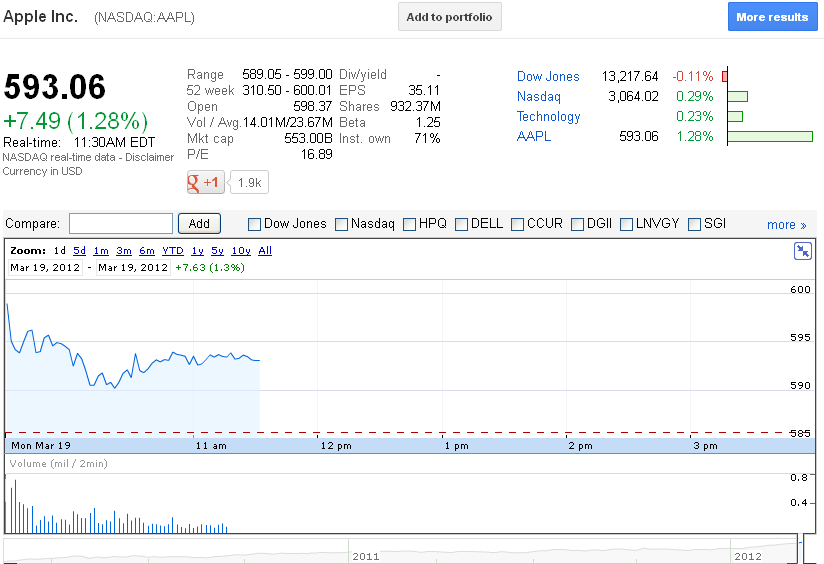Toggle the LNVGY compare checkbox
Screen dimensions: 824x564
[x=626, y=224]
